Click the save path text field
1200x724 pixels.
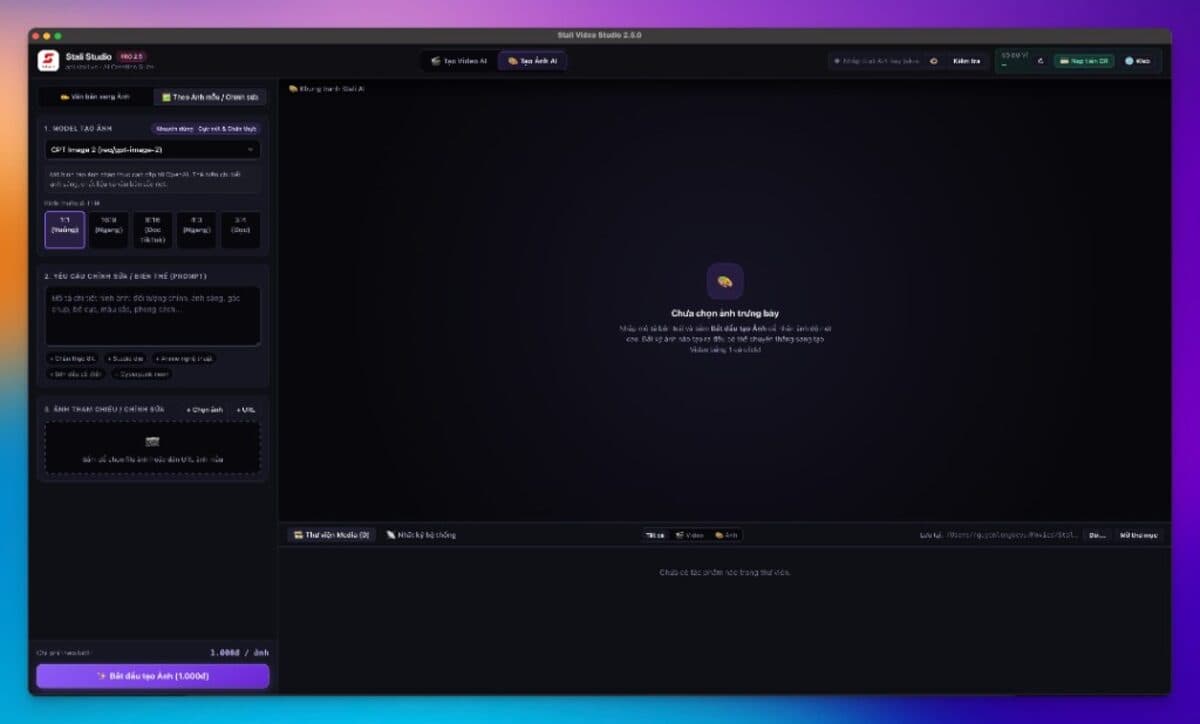coord(1014,535)
